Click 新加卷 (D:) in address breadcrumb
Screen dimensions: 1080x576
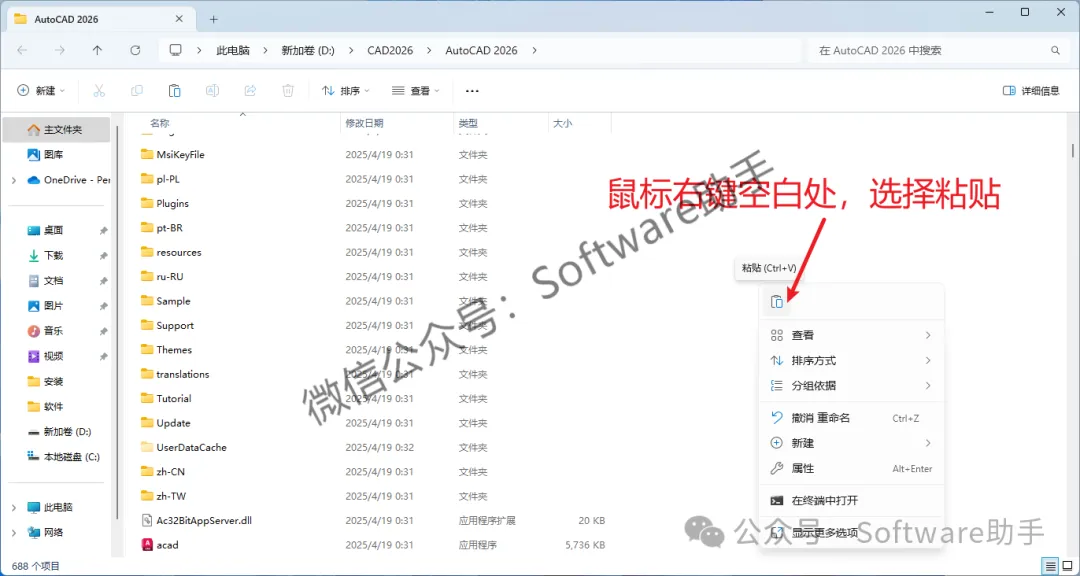pos(308,50)
